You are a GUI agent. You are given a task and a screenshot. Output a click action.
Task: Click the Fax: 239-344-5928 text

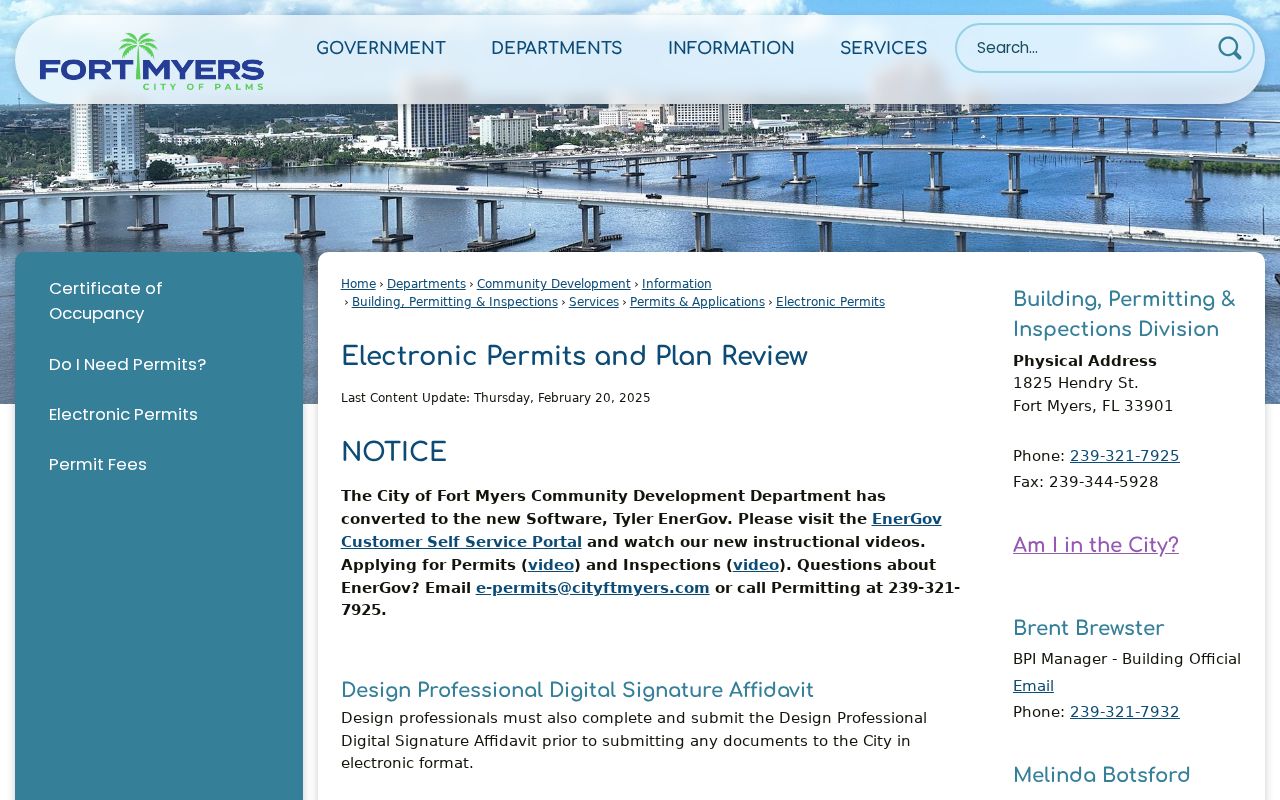pos(1085,482)
